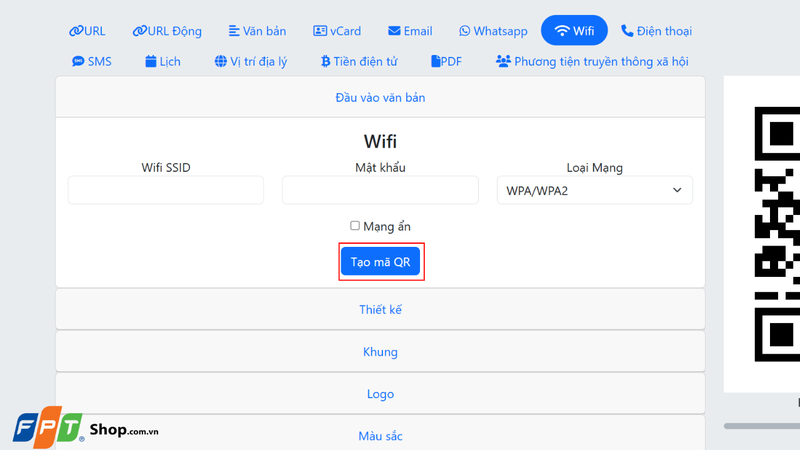Open the Loại Mạng WPA/WPA2 dropdown
Viewport: 800px width, 450px height.
pos(595,190)
